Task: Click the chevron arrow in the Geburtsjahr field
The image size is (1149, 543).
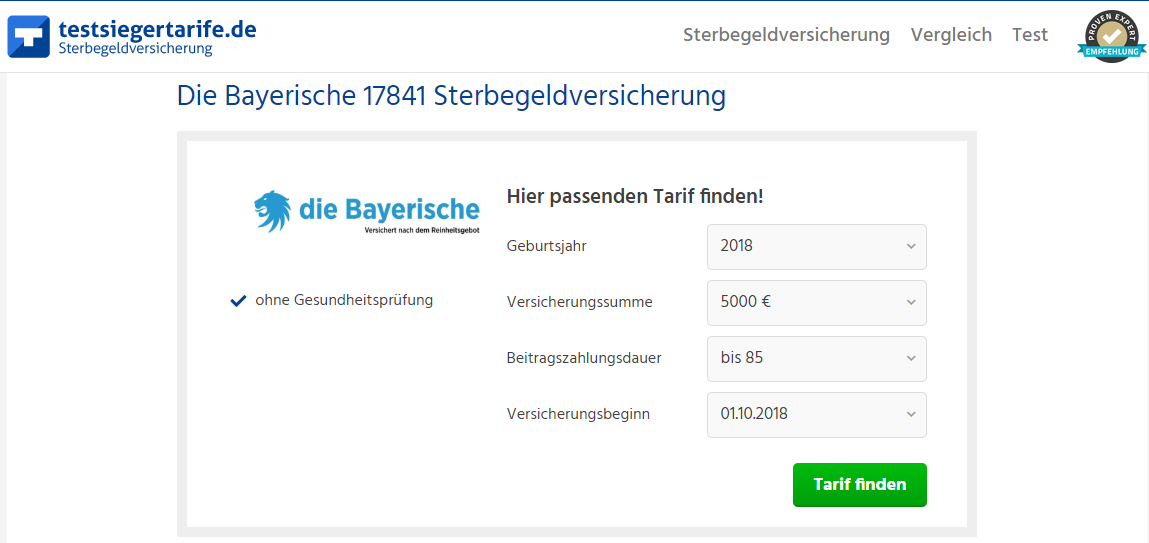Action: tap(911, 247)
